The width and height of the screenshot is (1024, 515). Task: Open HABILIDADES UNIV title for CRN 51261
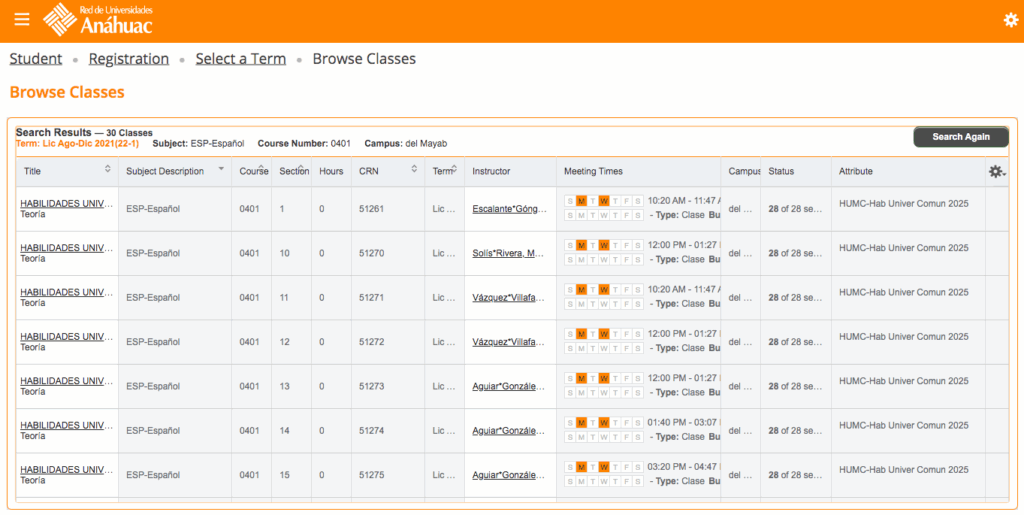(x=66, y=204)
